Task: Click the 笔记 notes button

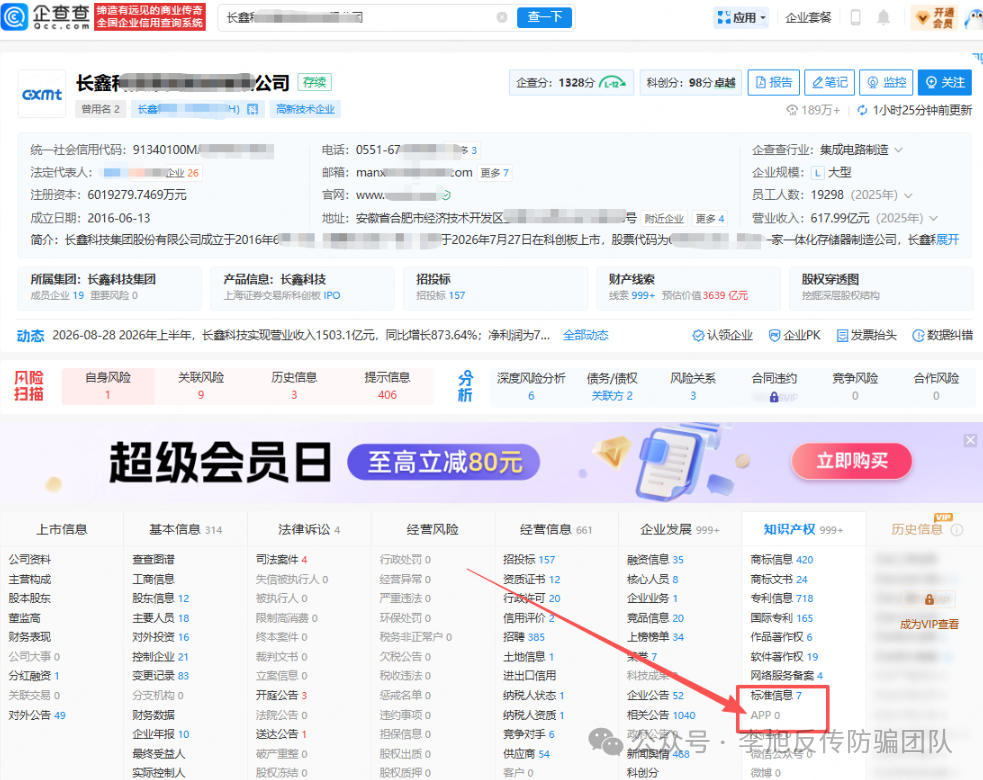Action: 829,82
